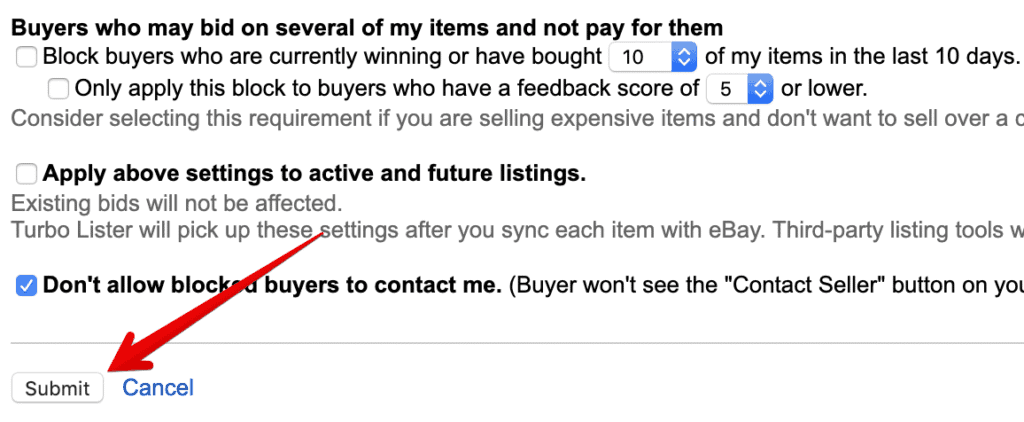Open the items count dropdown showing 10
The image size is (1024, 422).
pos(652,57)
